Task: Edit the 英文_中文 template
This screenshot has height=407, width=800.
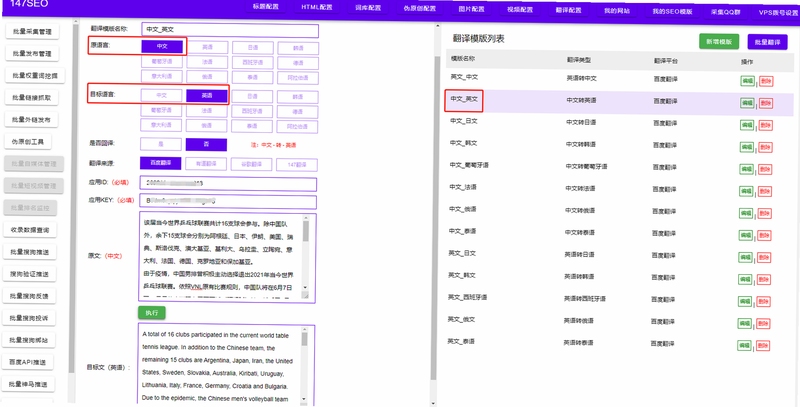Action: click(747, 81)
